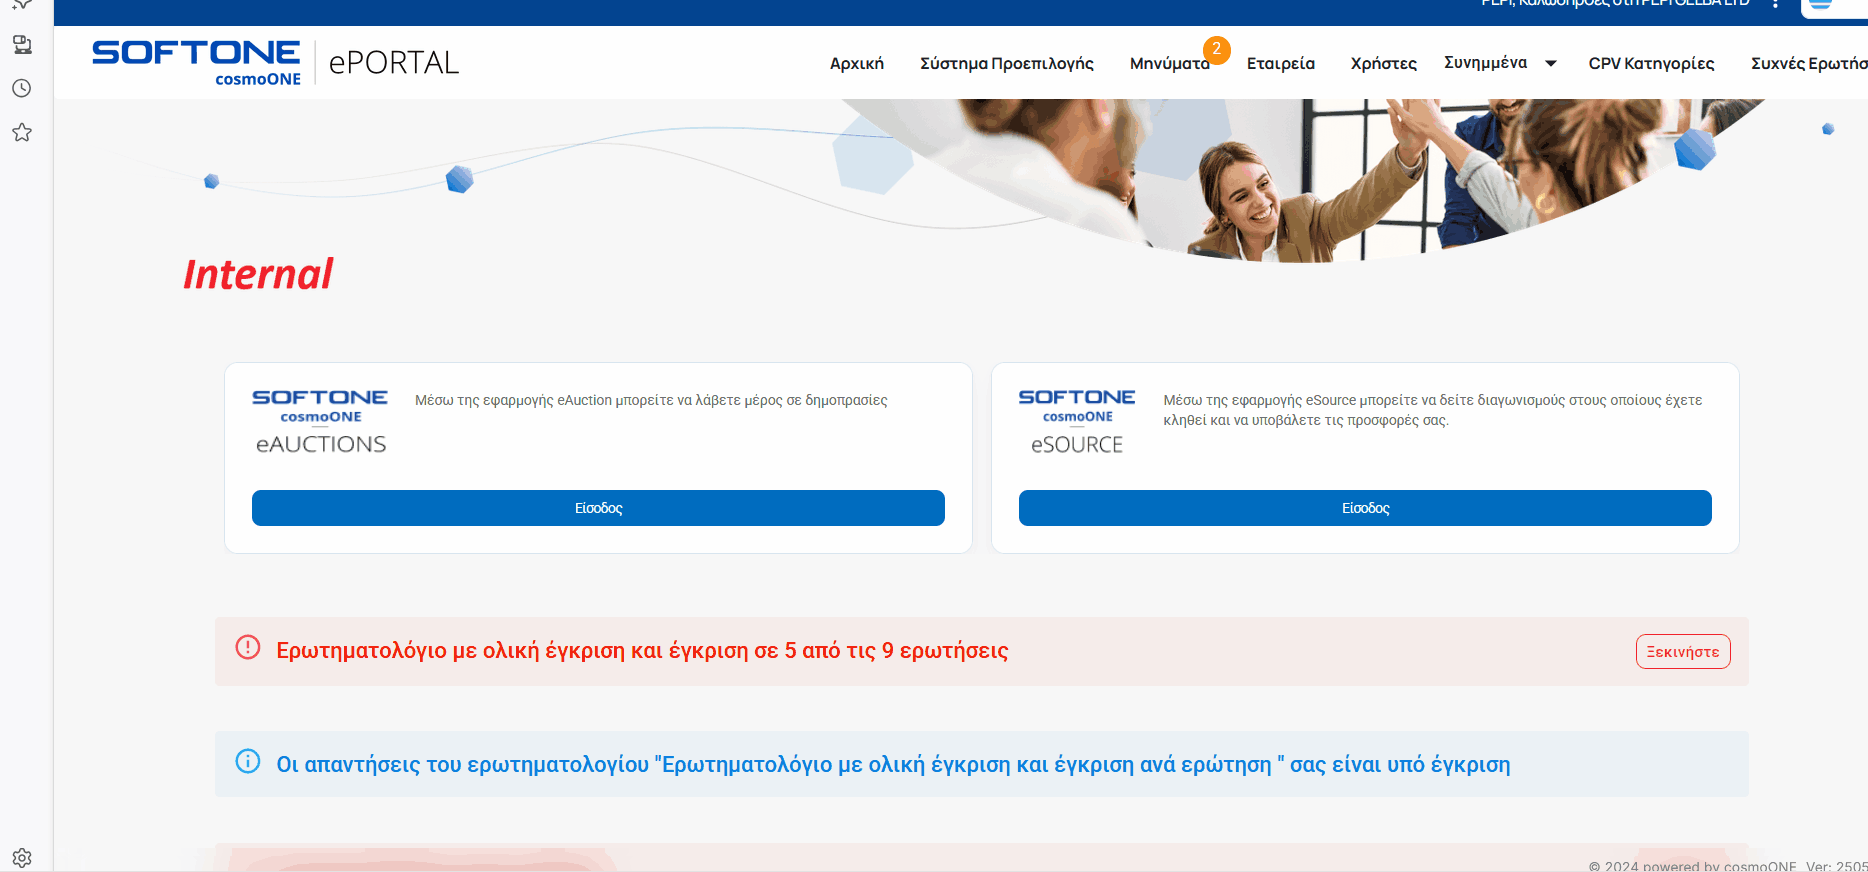Click the SOFTONE eAUCTIONS card logo
The height and width of the screenshot is (872, 1868).
click(320, 422)
